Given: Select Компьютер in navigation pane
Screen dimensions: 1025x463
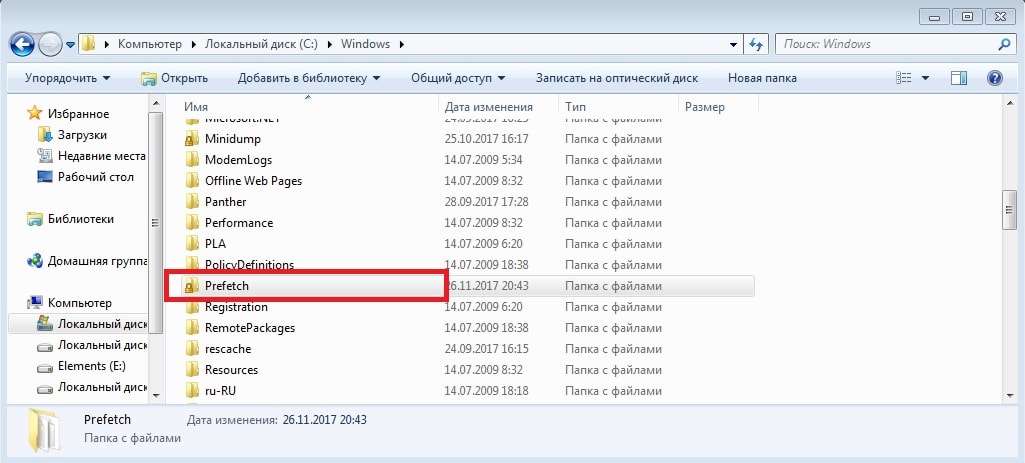Looking at the screenshot, I should pyautogui.click(x=80, y=303).
